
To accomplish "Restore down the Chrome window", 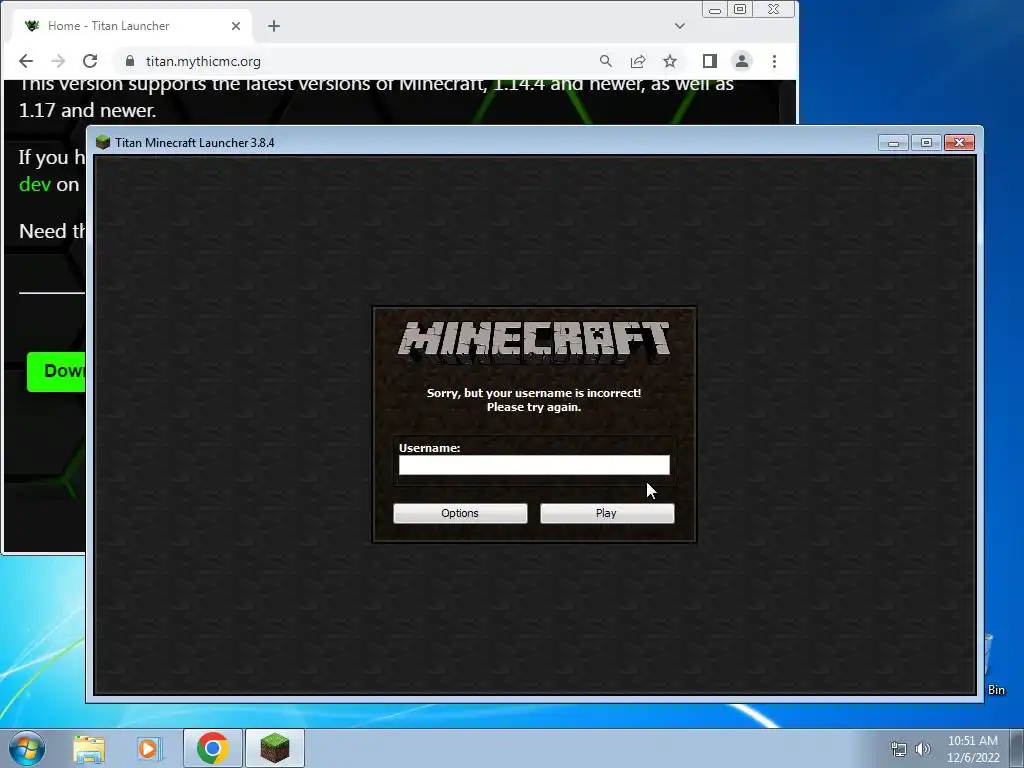I will [x=740, y=9].
